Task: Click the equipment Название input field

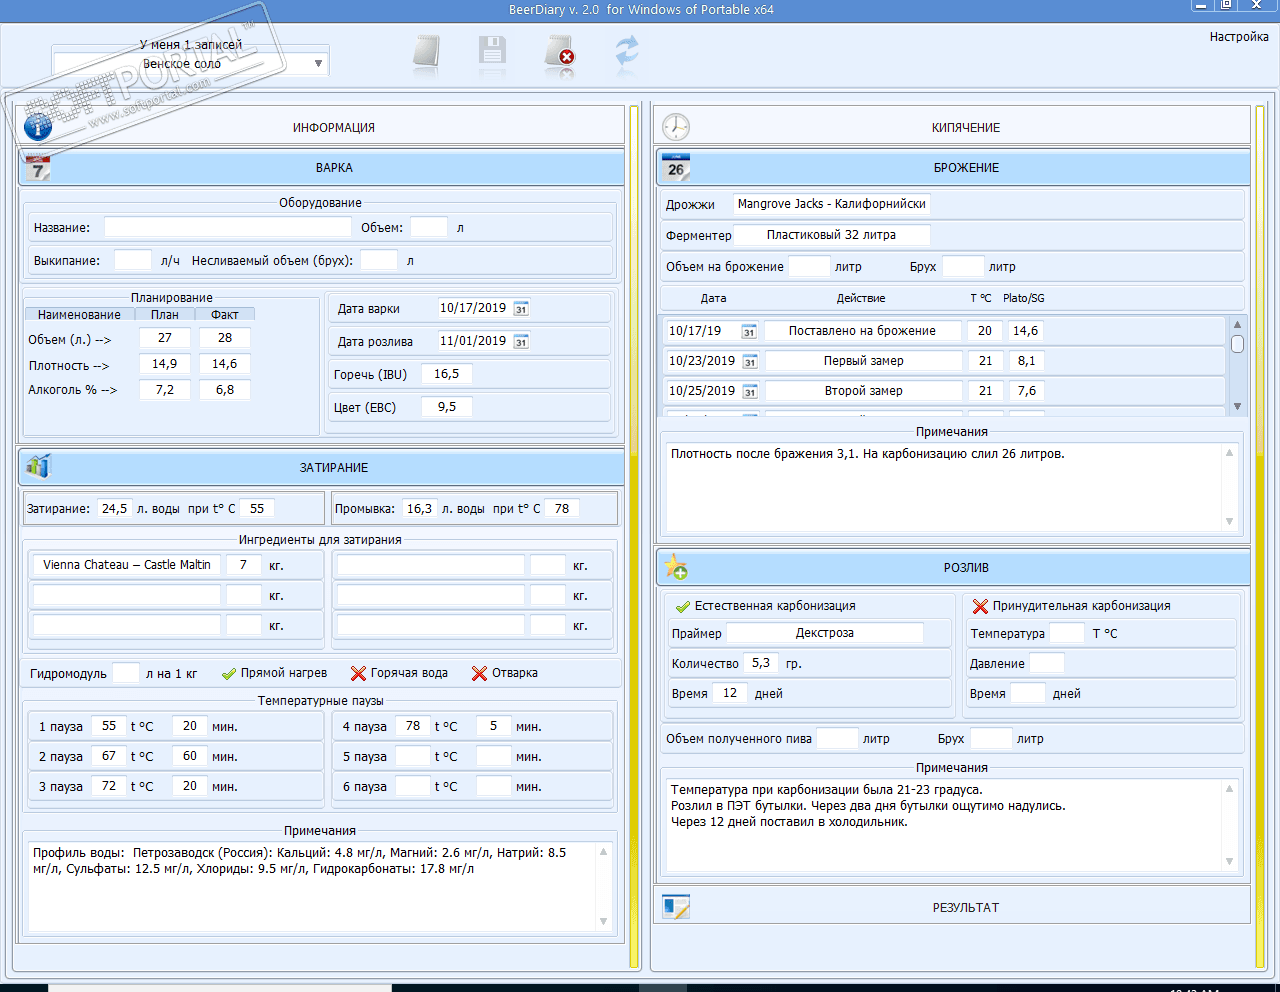Action: 227,228
